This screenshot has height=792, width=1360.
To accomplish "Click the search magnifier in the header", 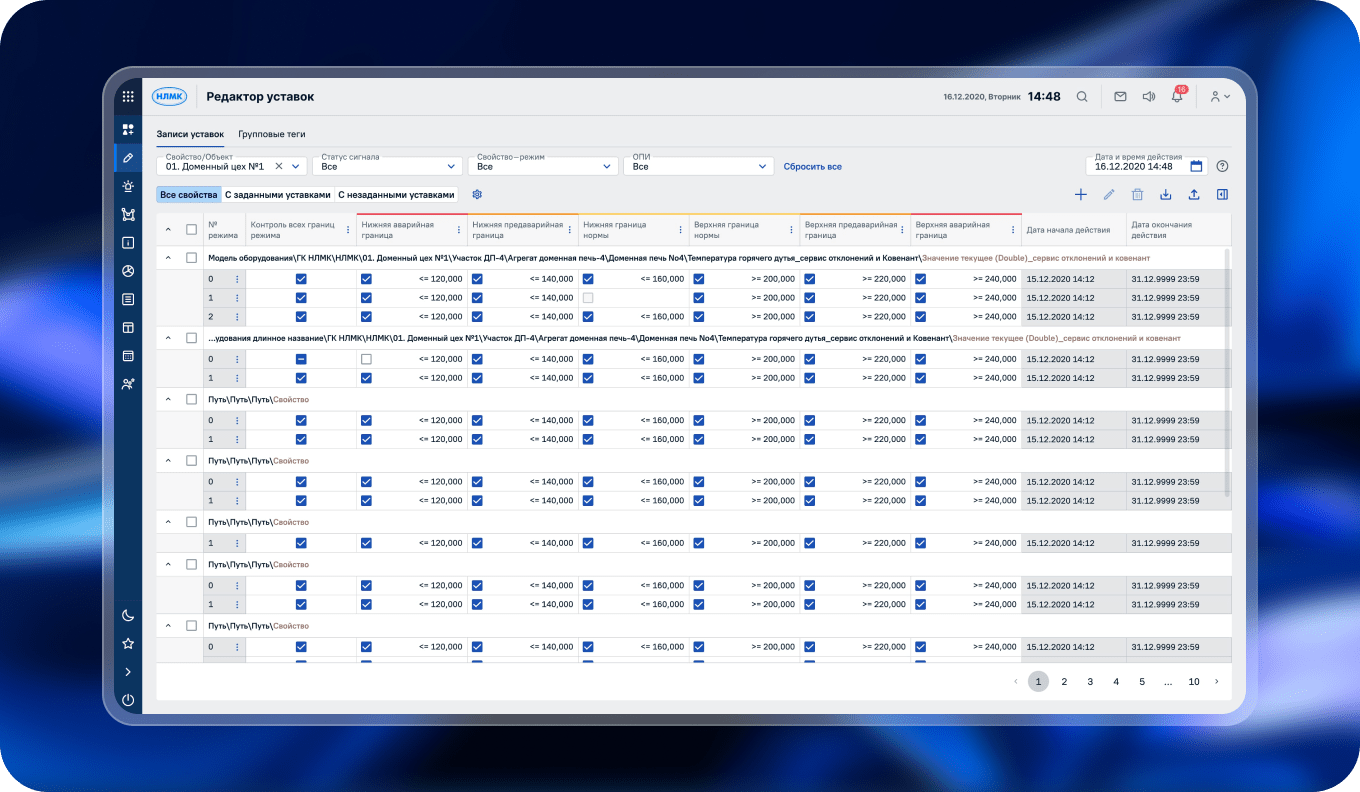I will click(x=1082, y=97).
